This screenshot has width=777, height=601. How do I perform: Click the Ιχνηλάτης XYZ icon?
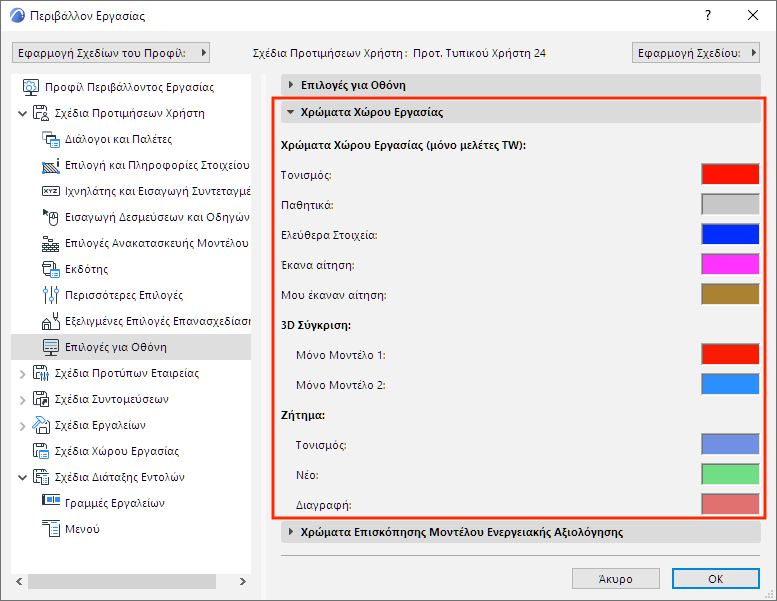coord(51,191)
